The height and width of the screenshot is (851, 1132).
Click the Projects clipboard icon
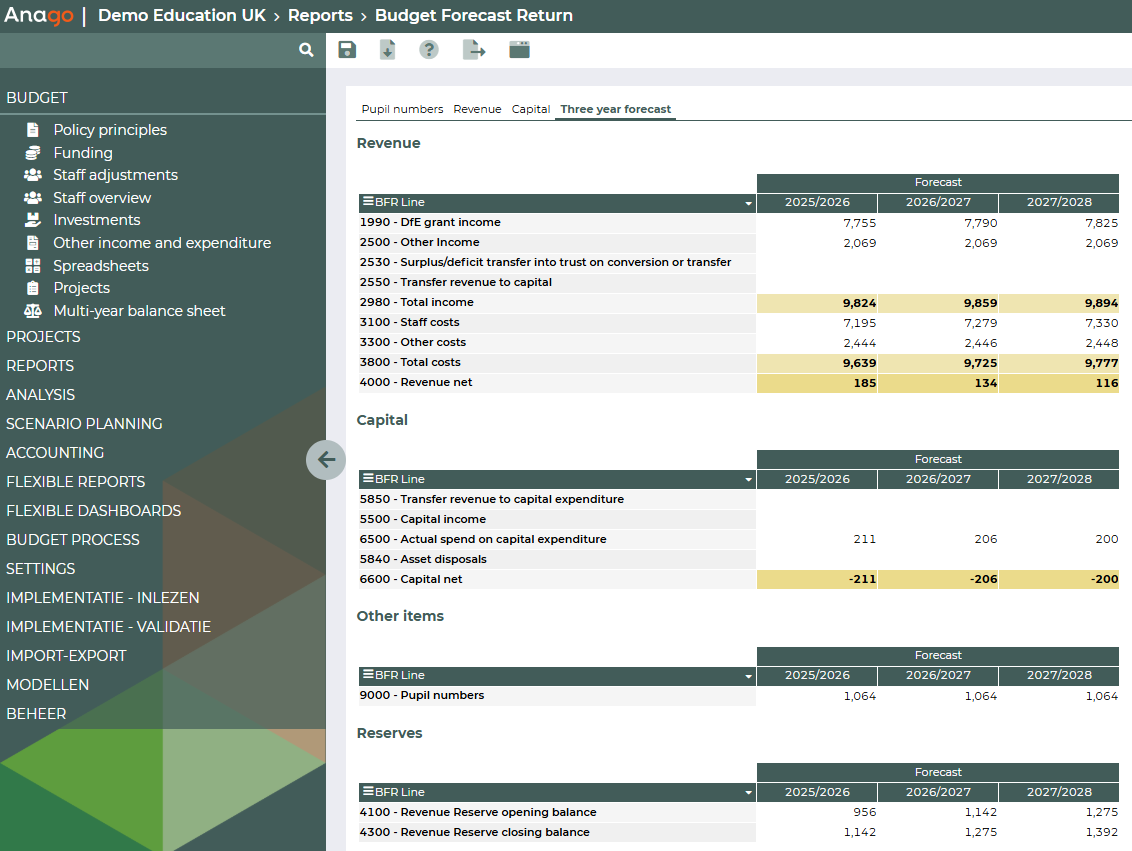pos(32,288)
